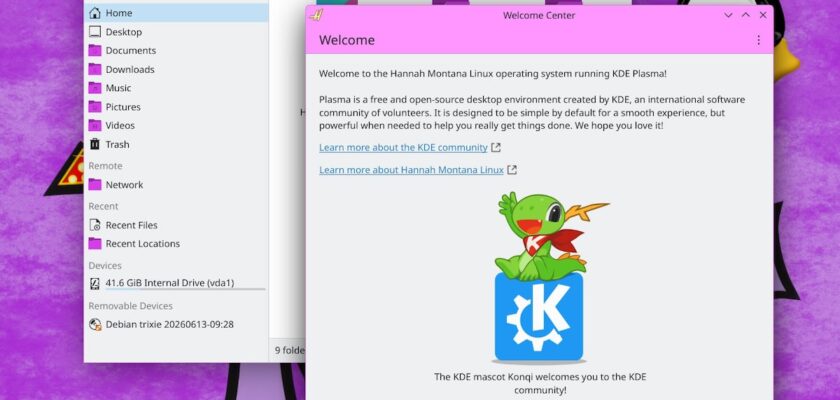
Task: Maximize the Welcome Center window
Action: (745, 15)
